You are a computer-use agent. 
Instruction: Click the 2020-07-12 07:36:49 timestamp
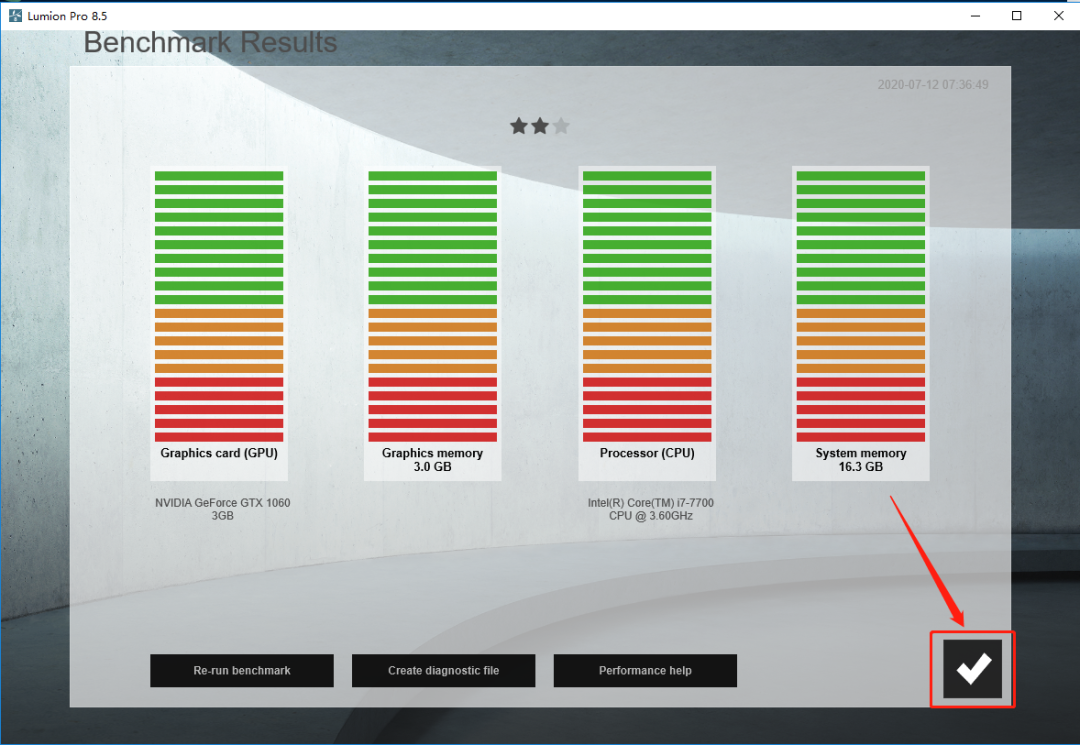(x=933, y=85)
